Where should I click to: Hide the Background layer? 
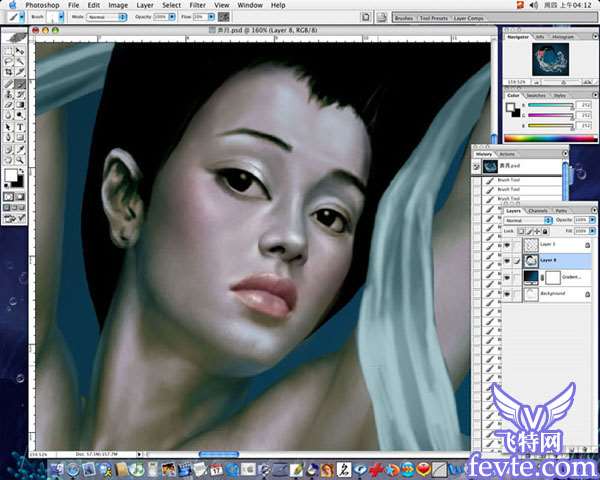[507, 294]
